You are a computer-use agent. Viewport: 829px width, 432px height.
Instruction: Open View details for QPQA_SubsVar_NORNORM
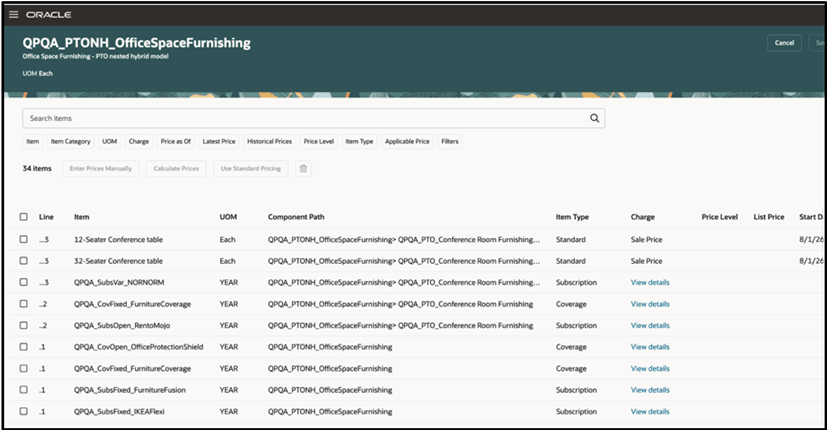point(650,282)
